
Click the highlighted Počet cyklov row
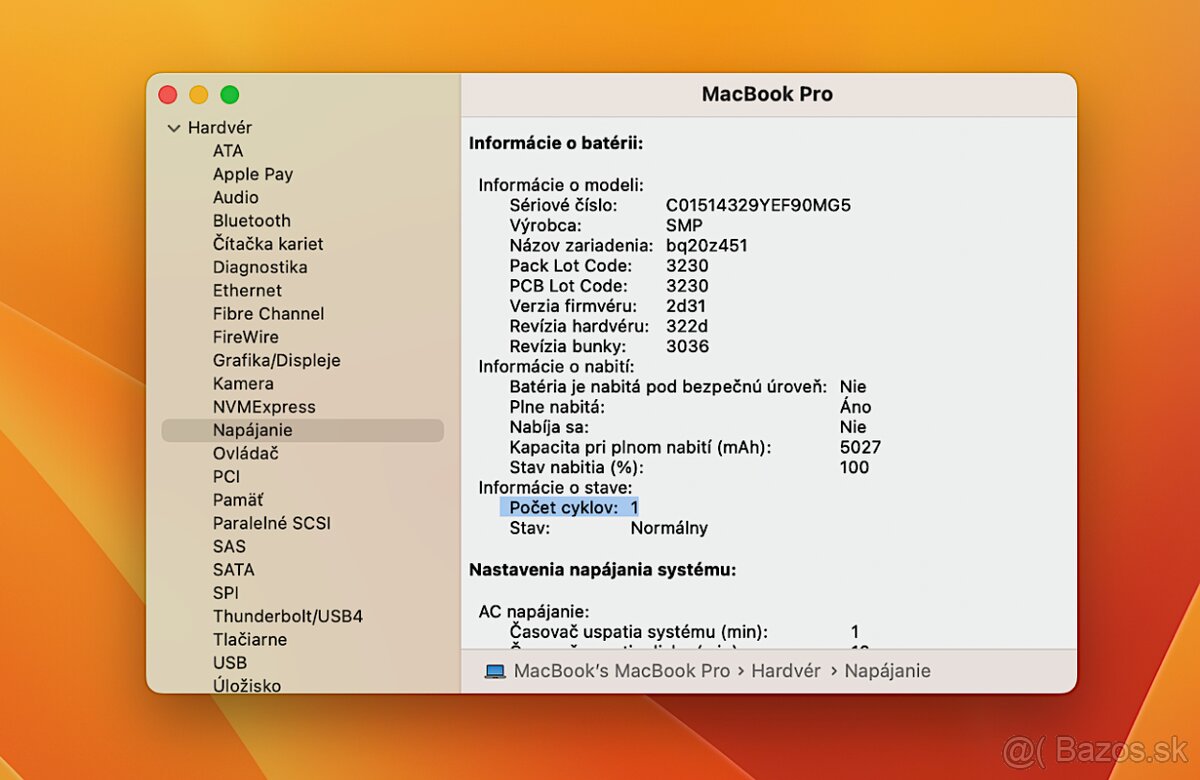point(570,508)
